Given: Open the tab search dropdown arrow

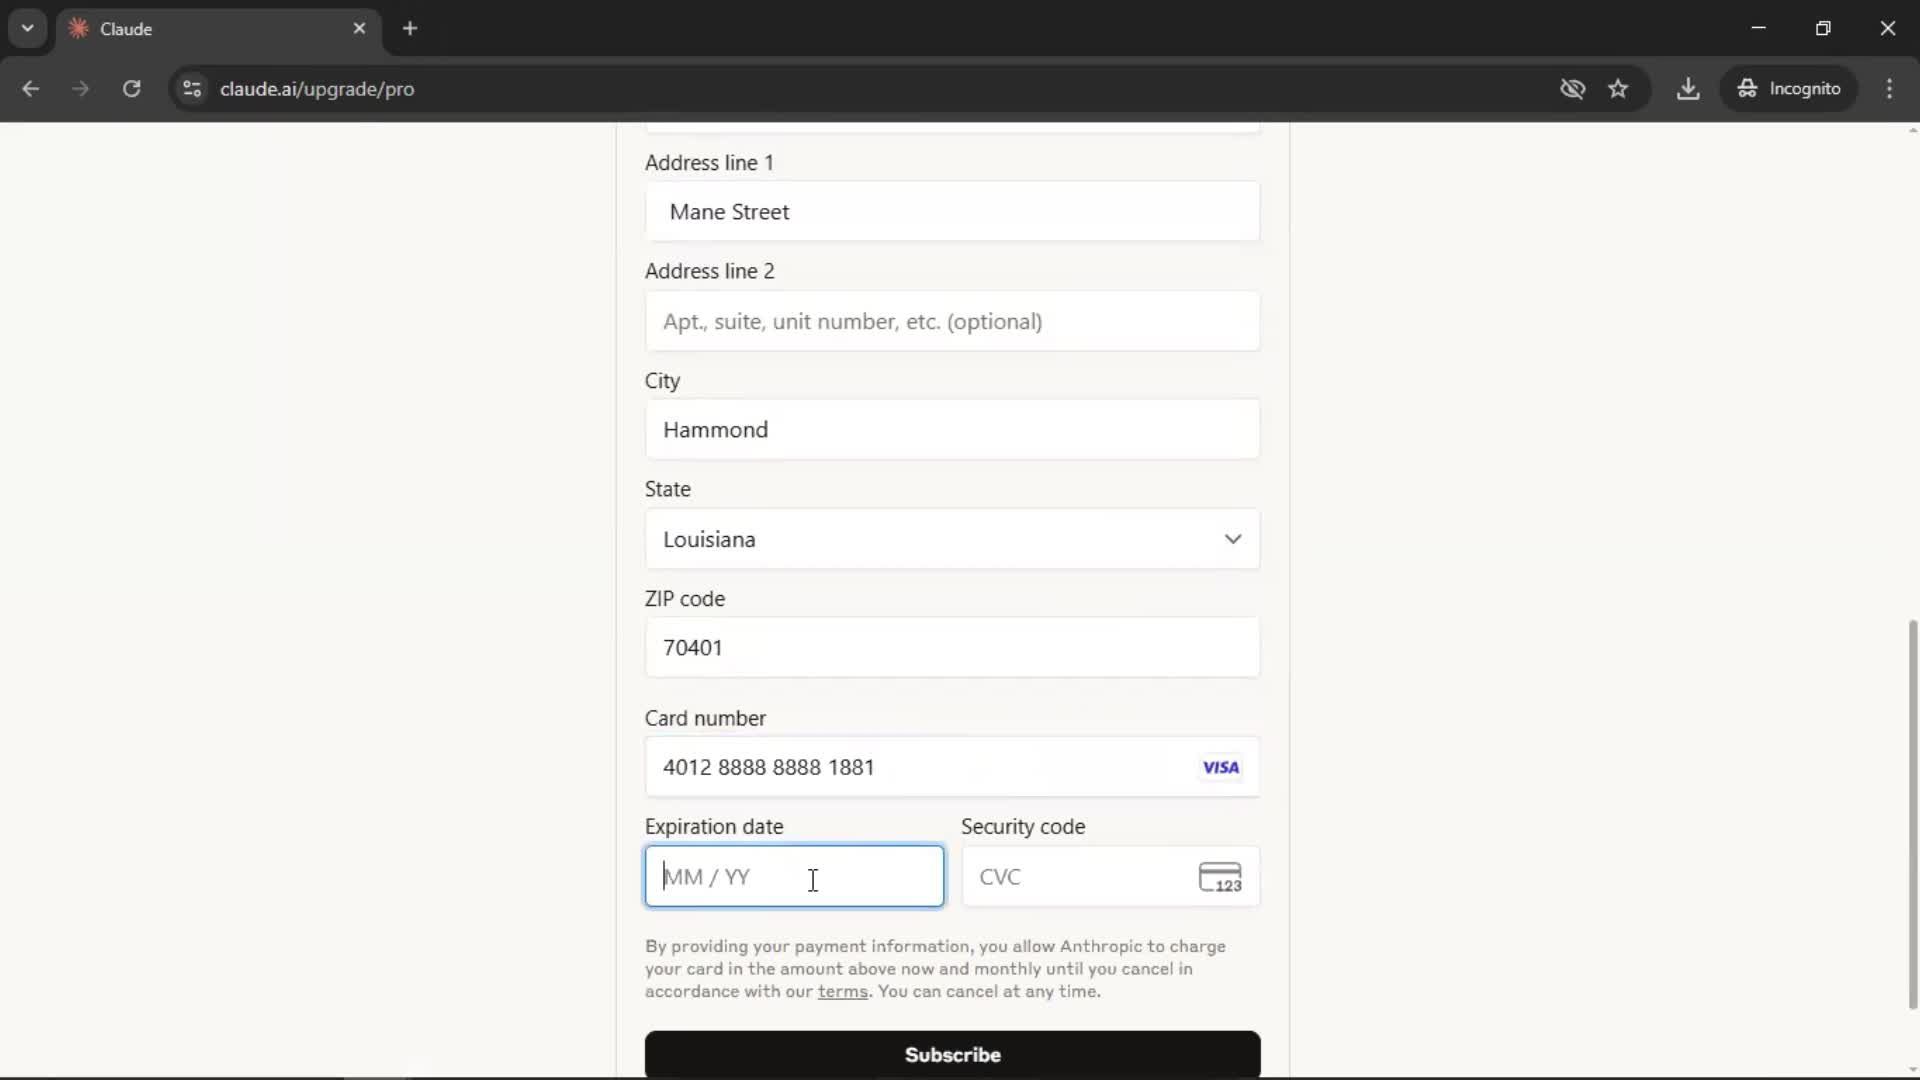Looking at the screenshot, I should pos(27,28).
